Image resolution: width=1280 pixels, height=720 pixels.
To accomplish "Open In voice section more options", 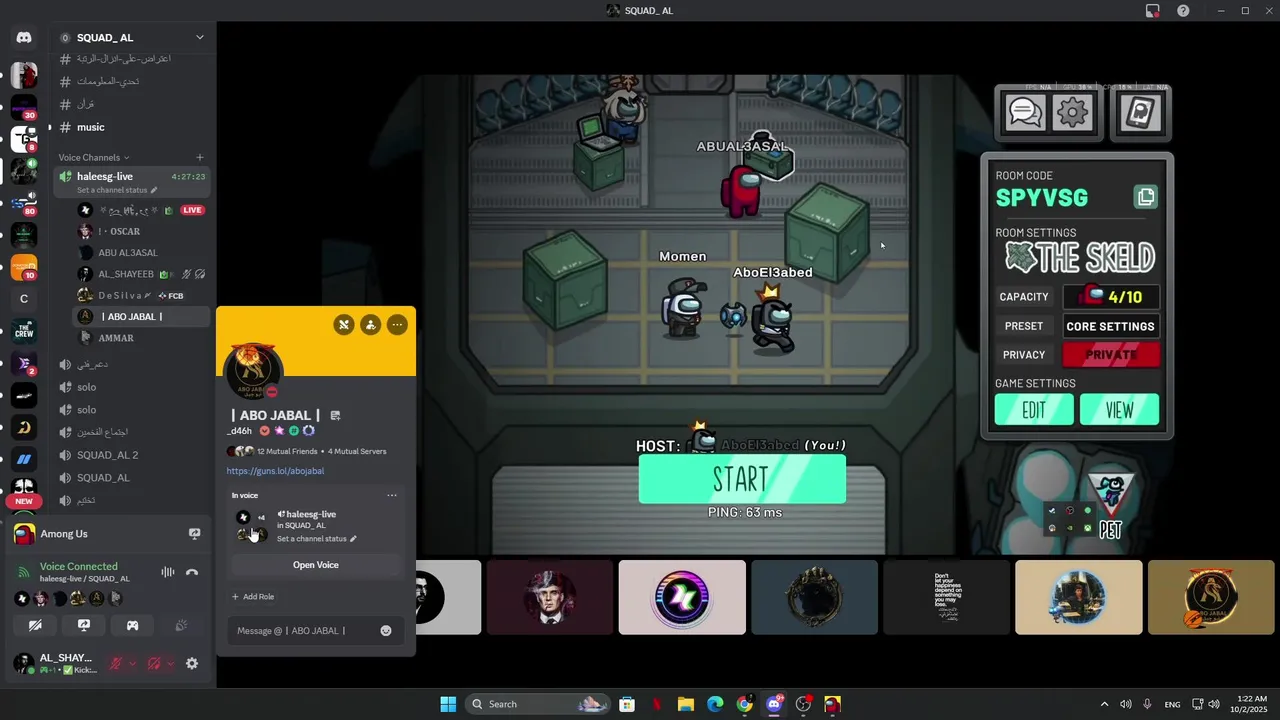I will [x=392, y=495].
